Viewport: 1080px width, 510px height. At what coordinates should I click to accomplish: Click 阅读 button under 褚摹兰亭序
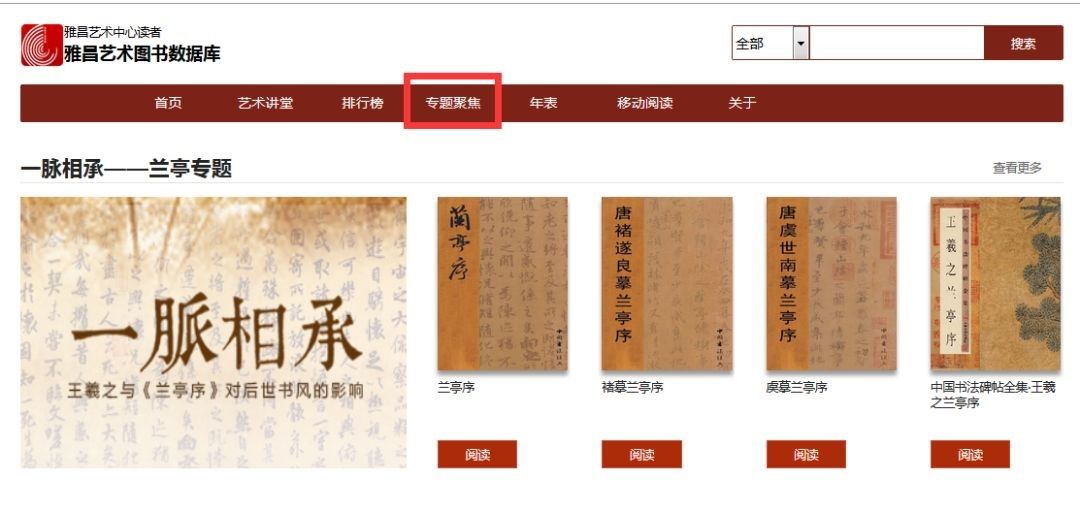[x=641, y=454]
